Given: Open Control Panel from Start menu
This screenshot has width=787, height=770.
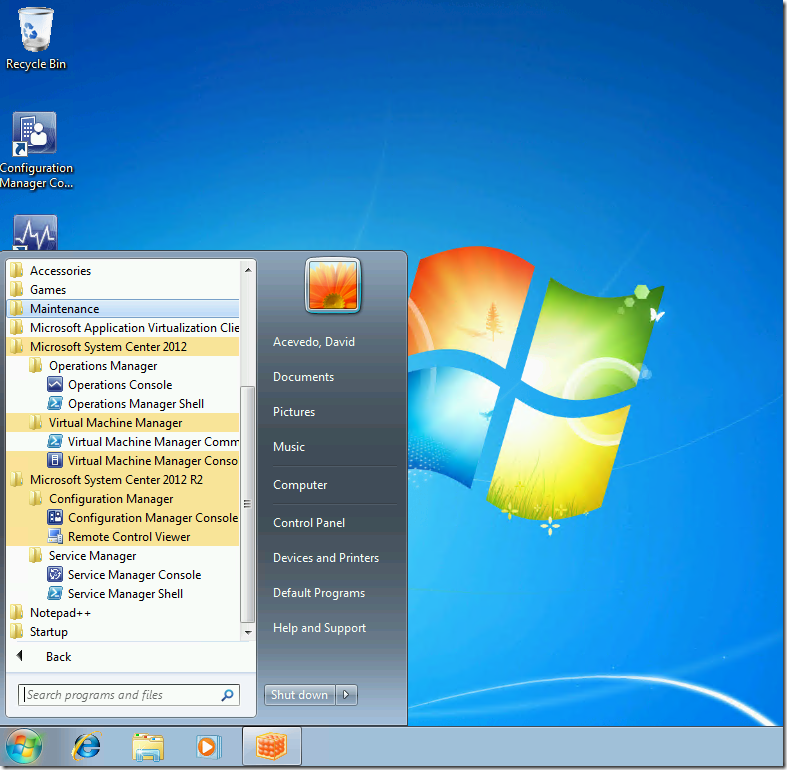Looking at the screenshot, I should point(309,523).
